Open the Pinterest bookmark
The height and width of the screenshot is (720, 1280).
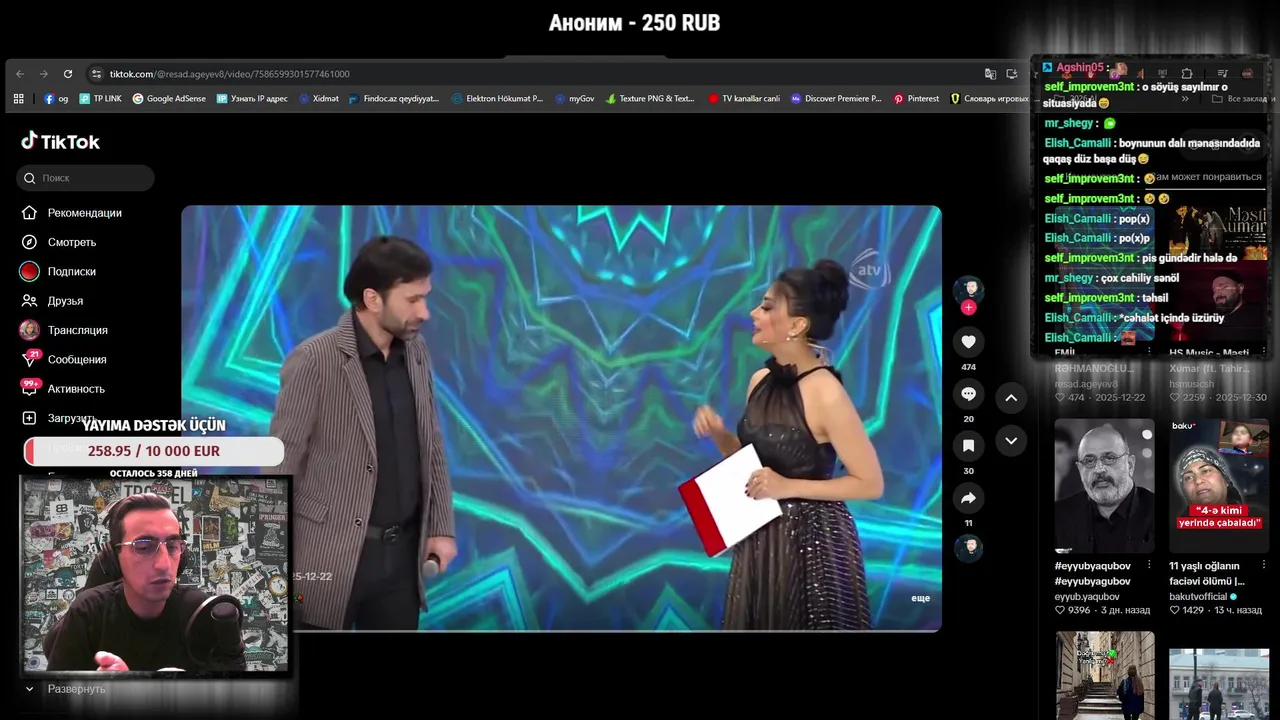click(916, 99)
